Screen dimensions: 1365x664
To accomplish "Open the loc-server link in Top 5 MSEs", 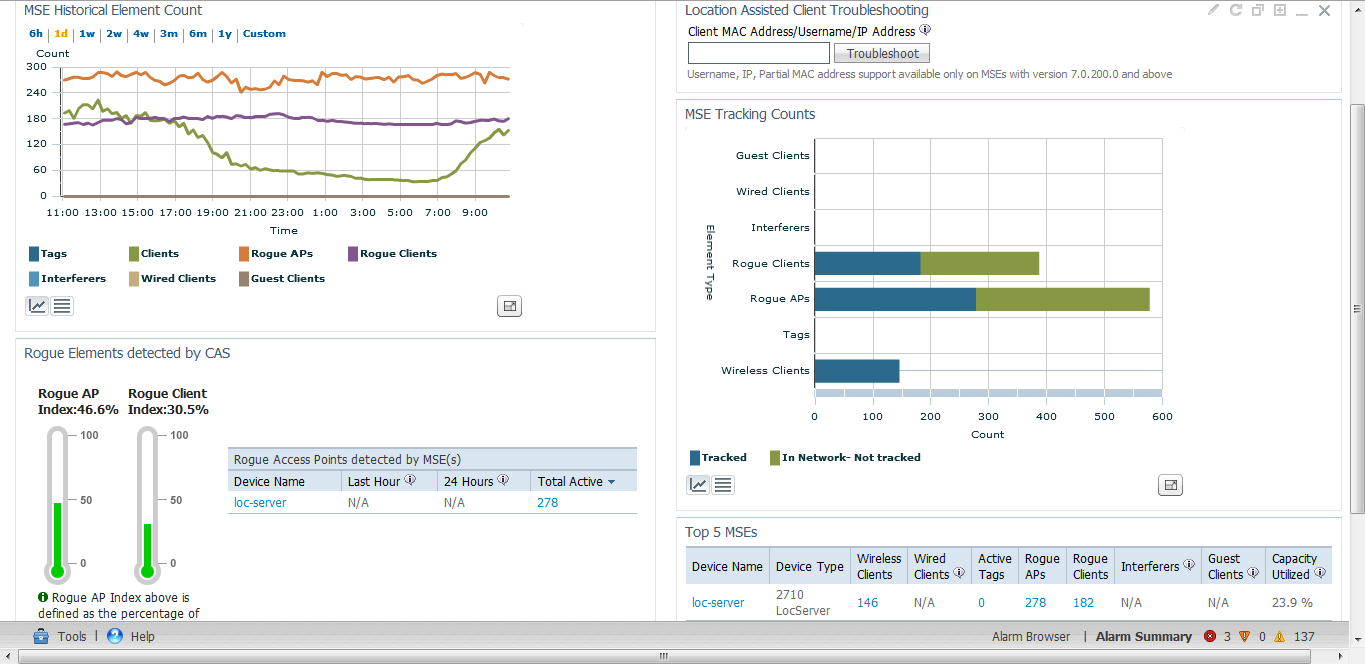I will [718, 603].
